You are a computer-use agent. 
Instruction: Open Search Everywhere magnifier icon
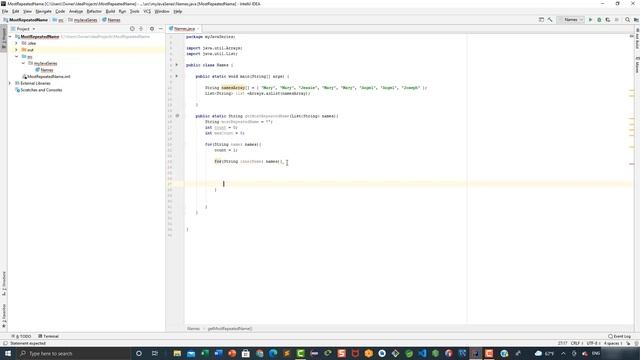tap(627, 20)
